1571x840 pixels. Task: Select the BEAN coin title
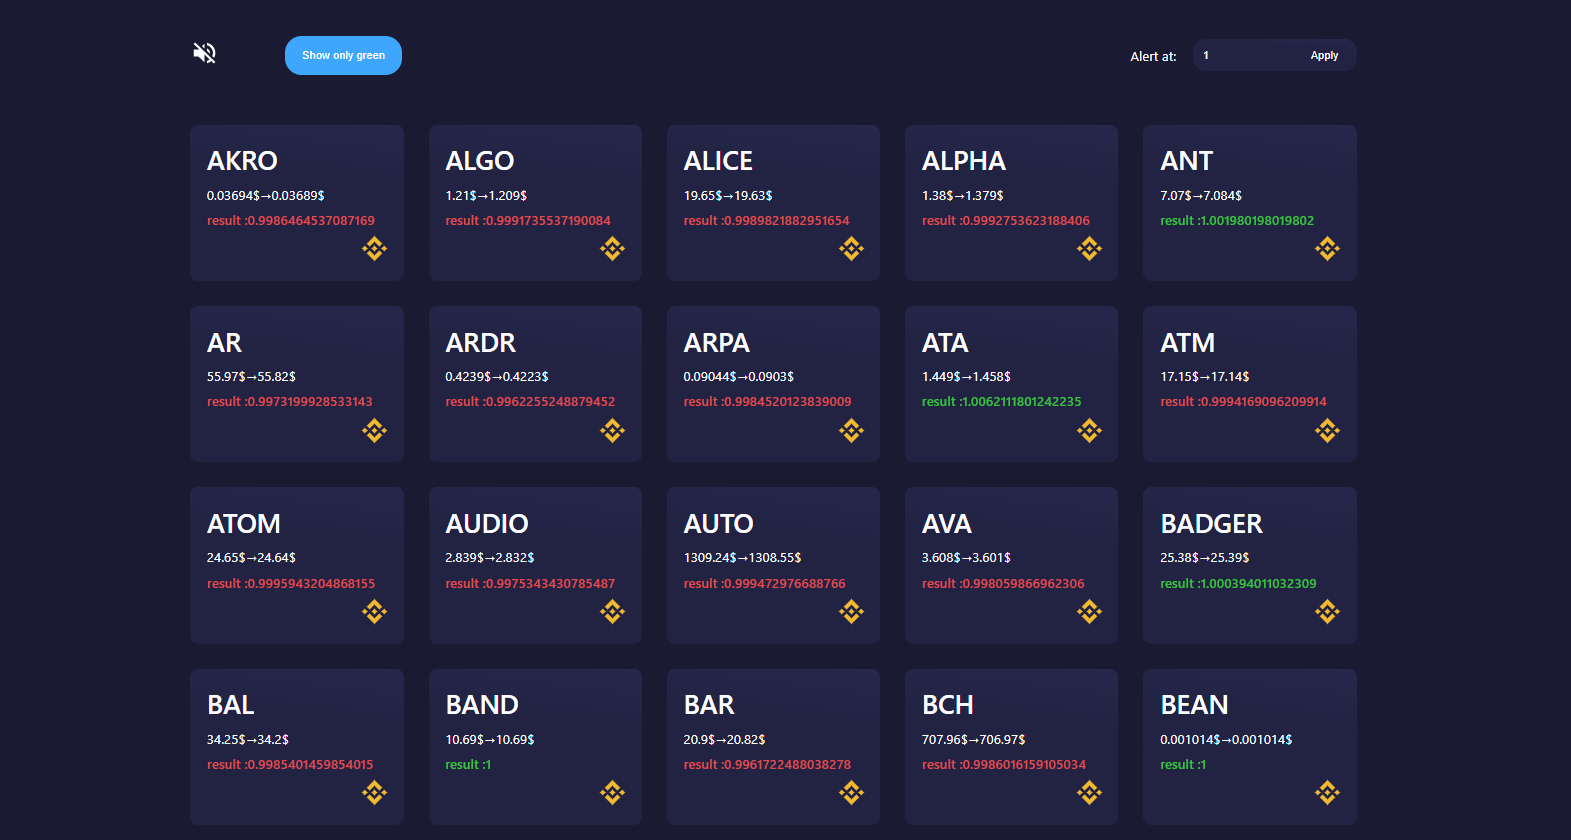(x=1194, y=705)
